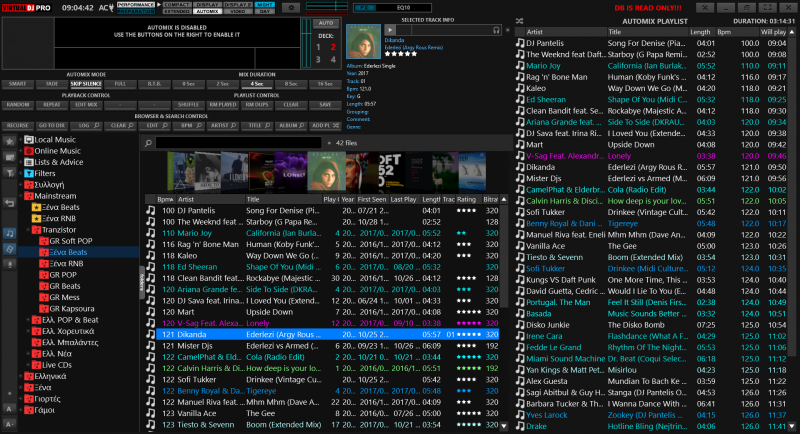Screen dimensions: 800x434
Task: Click the Online Music globe icon
Action: click(29, 151)
